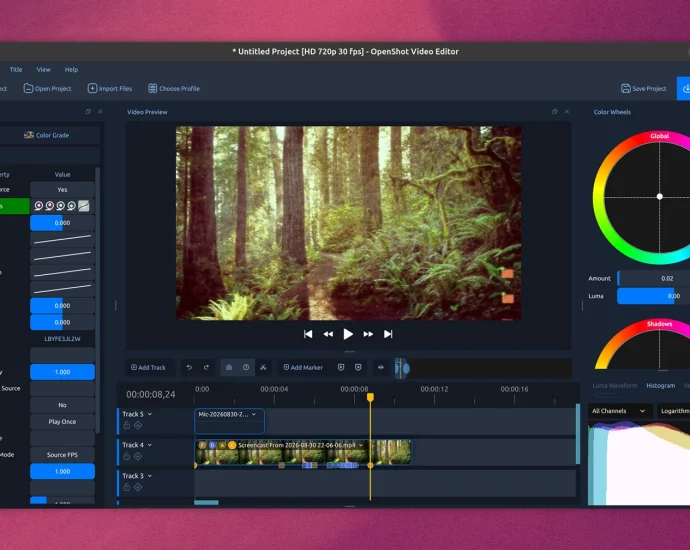
Task: Undo the last timeline action
Action: click(x=189, y=367)
